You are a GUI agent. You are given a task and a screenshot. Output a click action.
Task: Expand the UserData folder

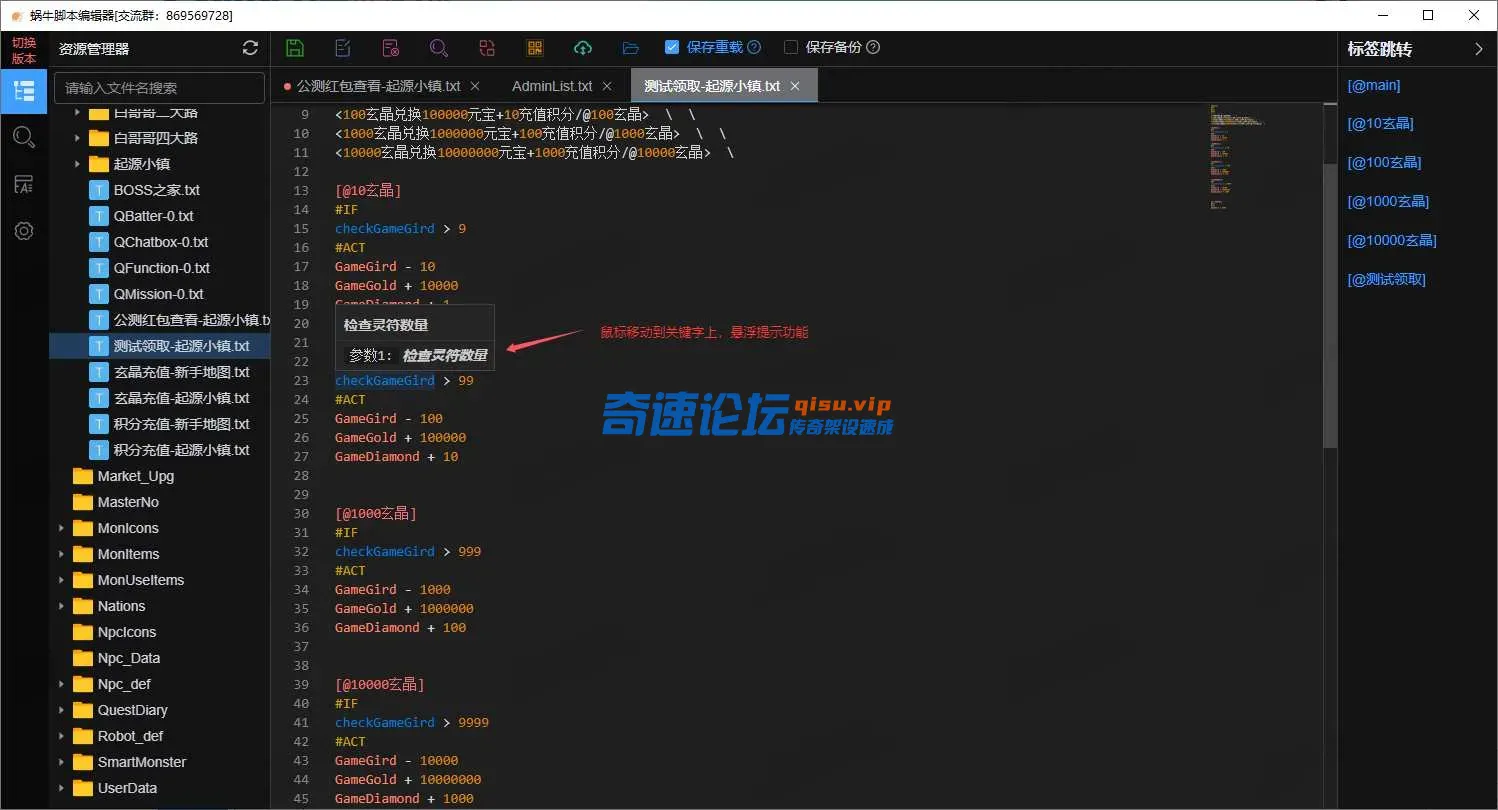[x=62, y=788]
